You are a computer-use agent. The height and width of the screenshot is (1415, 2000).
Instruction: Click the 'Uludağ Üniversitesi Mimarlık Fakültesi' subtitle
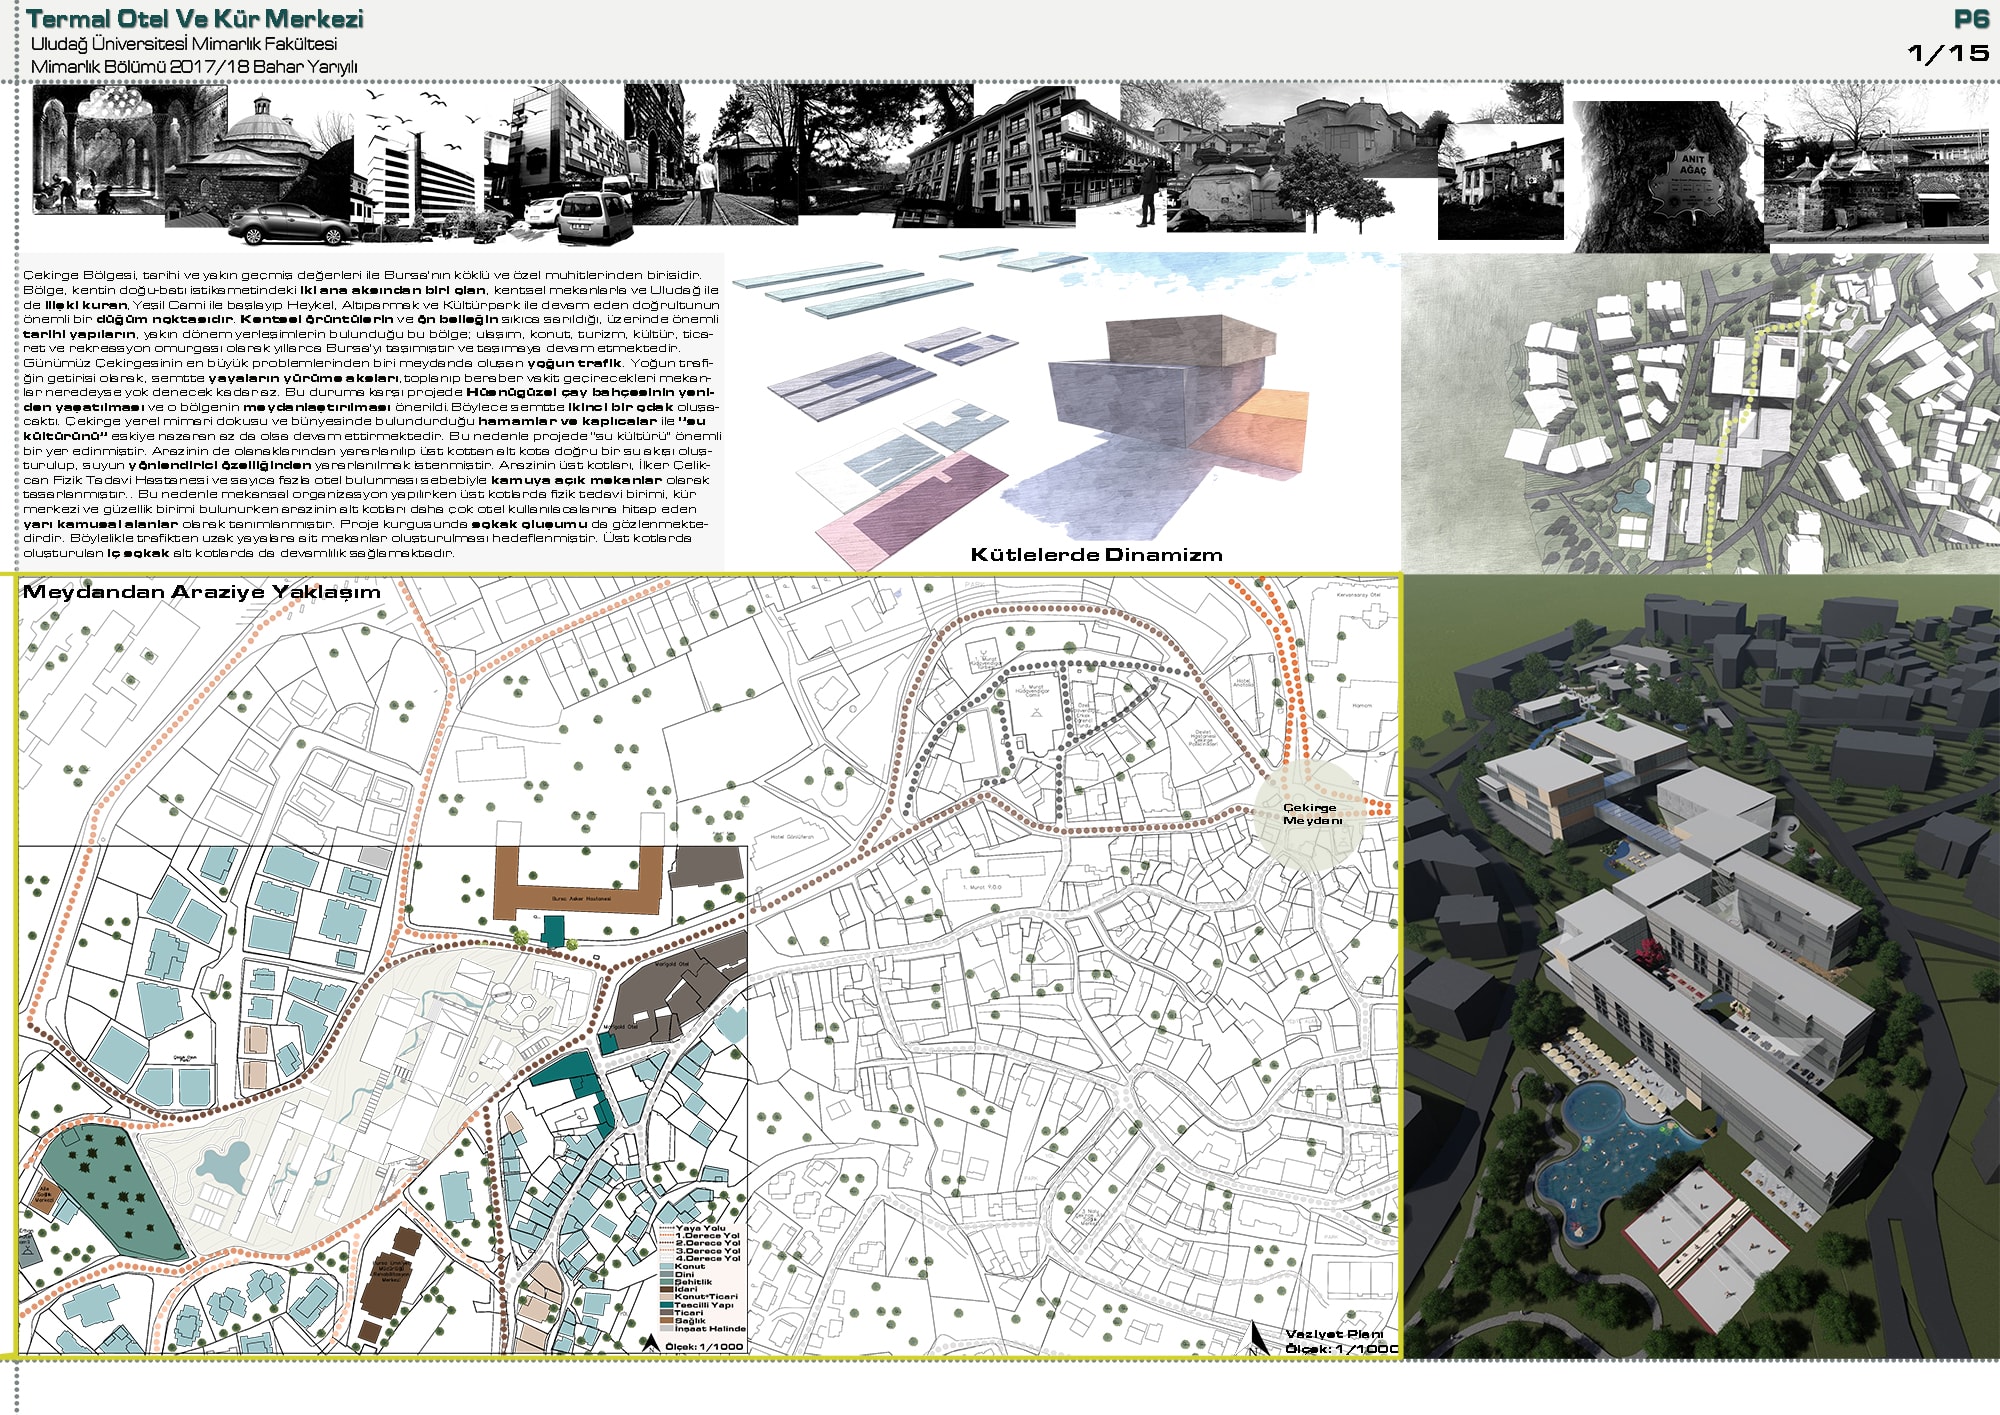pos(184,44)
